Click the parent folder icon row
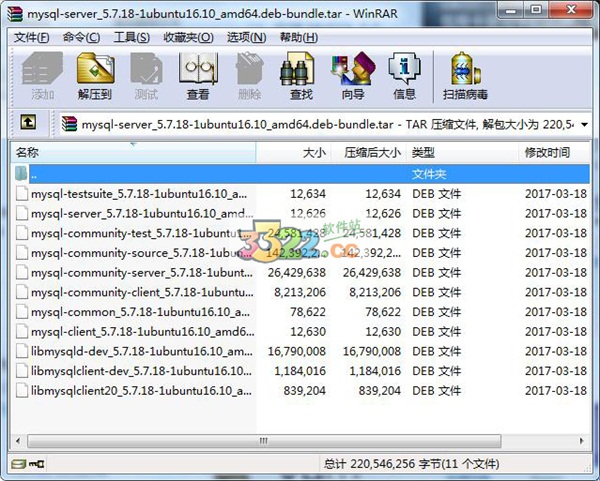This screenshot has width=600, height=481. tap(22, 174)
